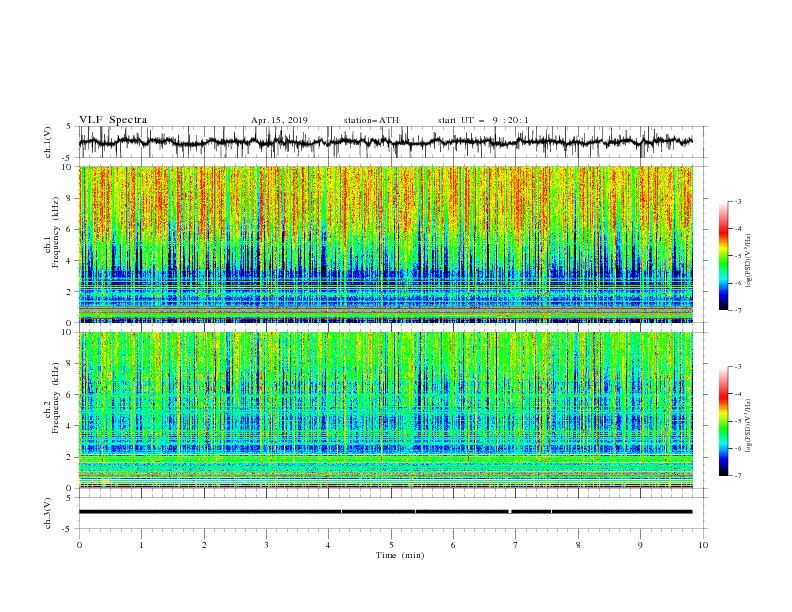Click time-axis tick label 3
The image size is (792, 612).
tap(266, 545)
